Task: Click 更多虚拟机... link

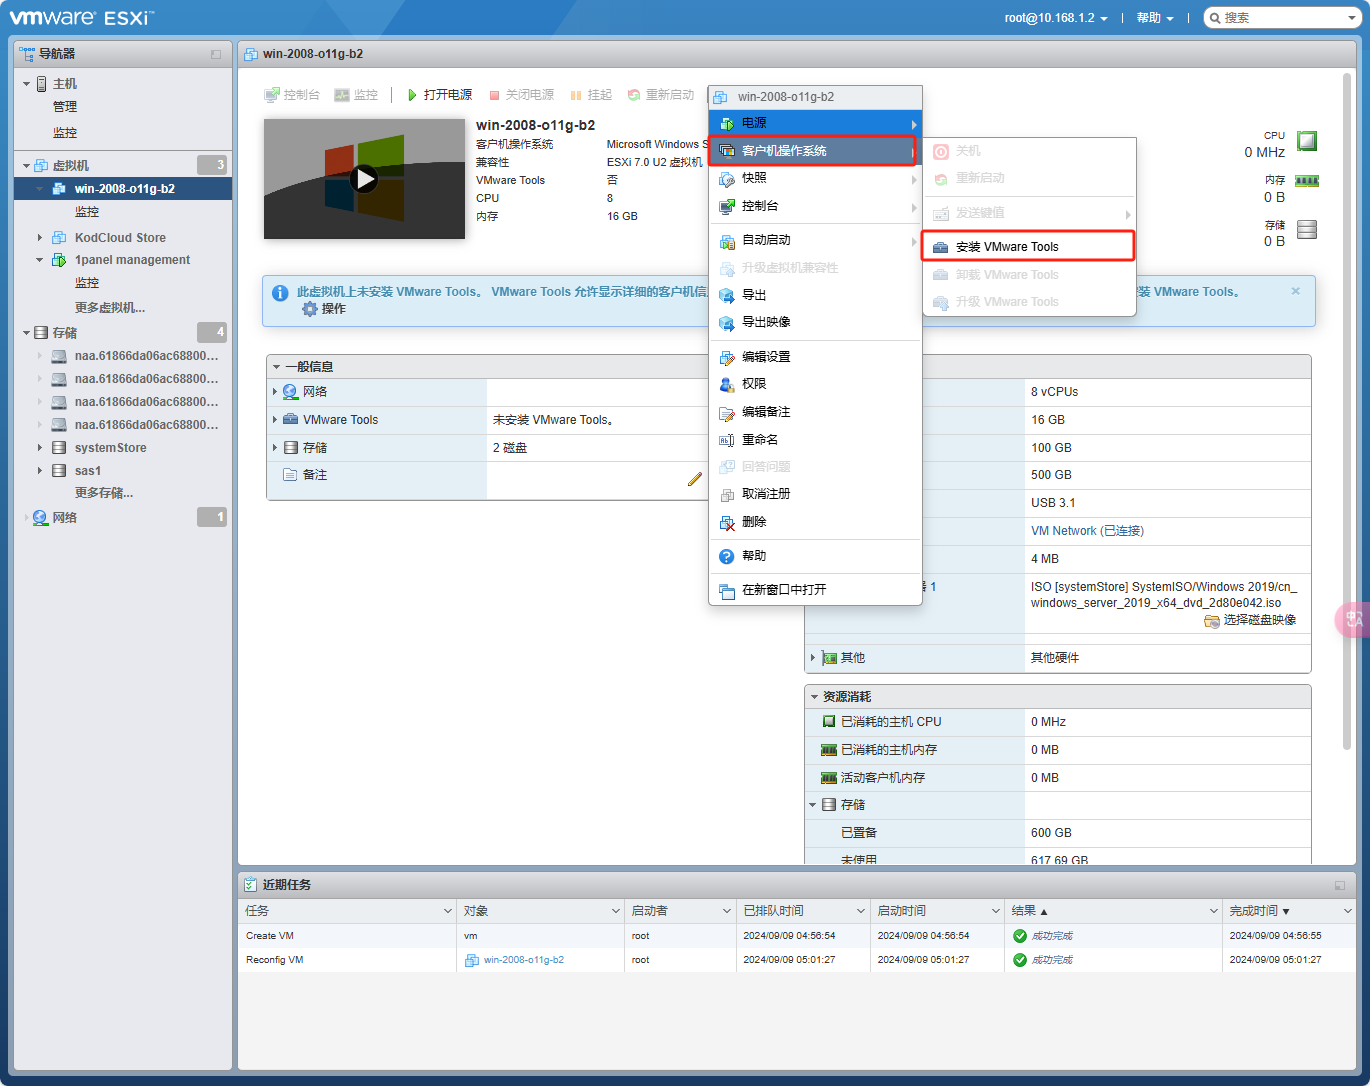Action: [x=110, y=308]
